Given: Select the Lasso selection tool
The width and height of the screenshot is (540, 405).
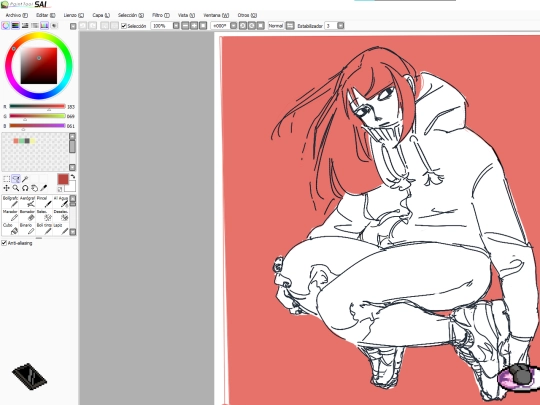Looking at the screenshot, I should tap(16, 179).
